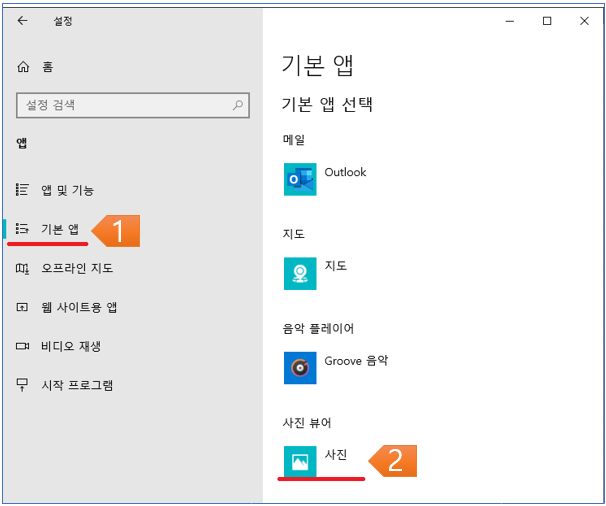Open the 홈 home icon

(x=23, y=67)
